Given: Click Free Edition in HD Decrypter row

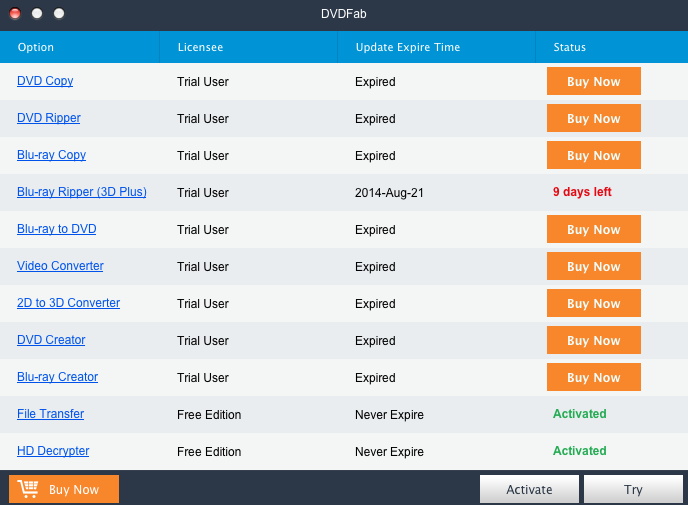Looking at the screenshot, I should tap(209, 451).
